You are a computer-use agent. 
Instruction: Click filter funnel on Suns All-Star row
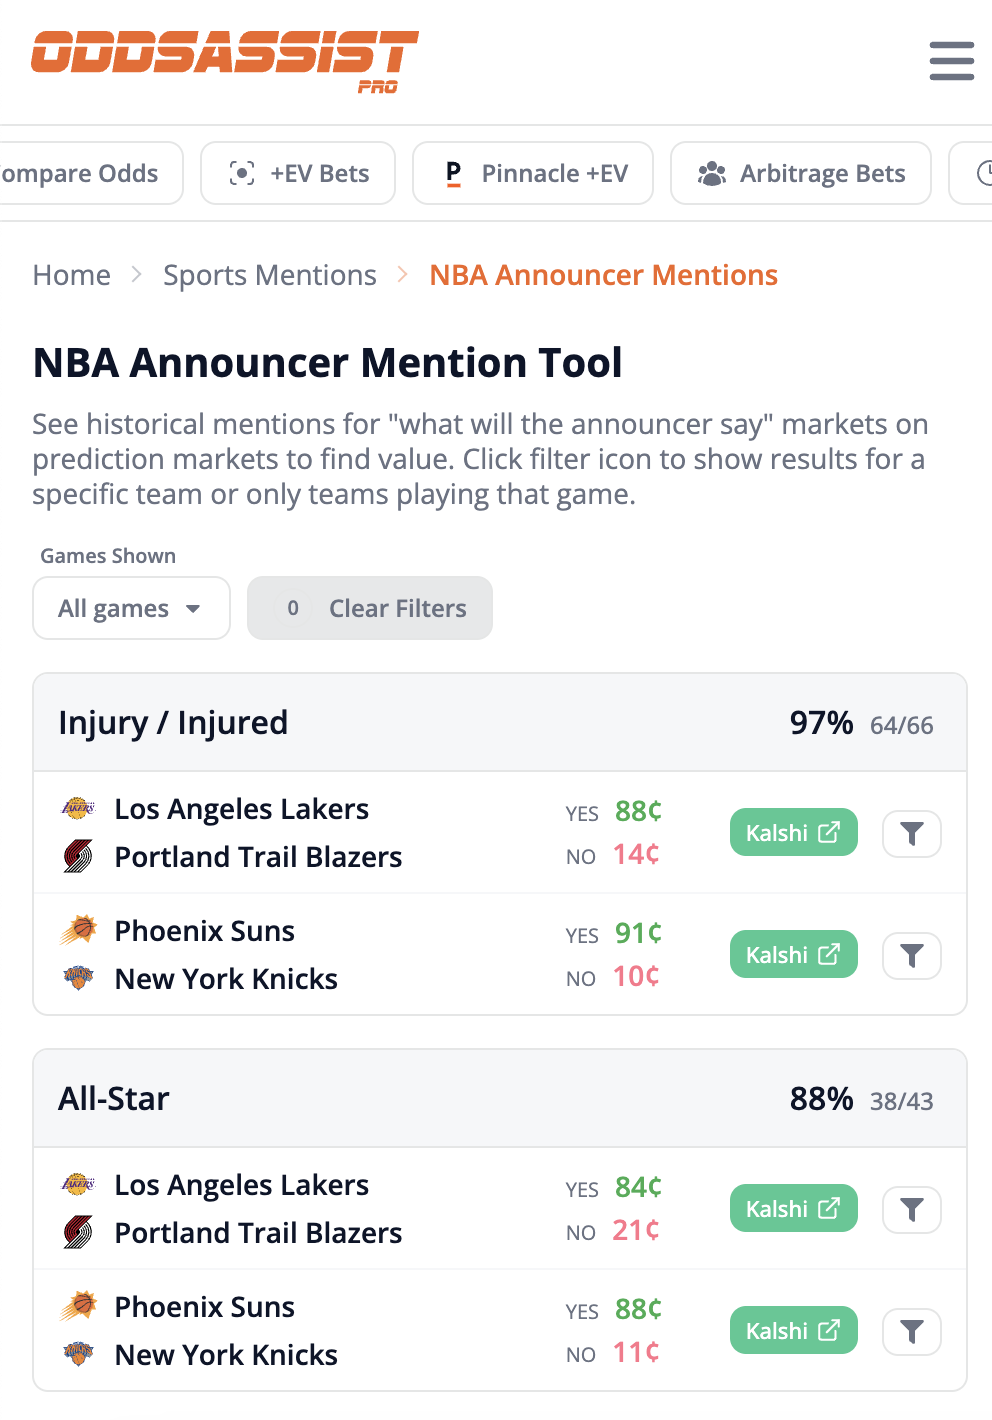click(x=911, y=1331)
